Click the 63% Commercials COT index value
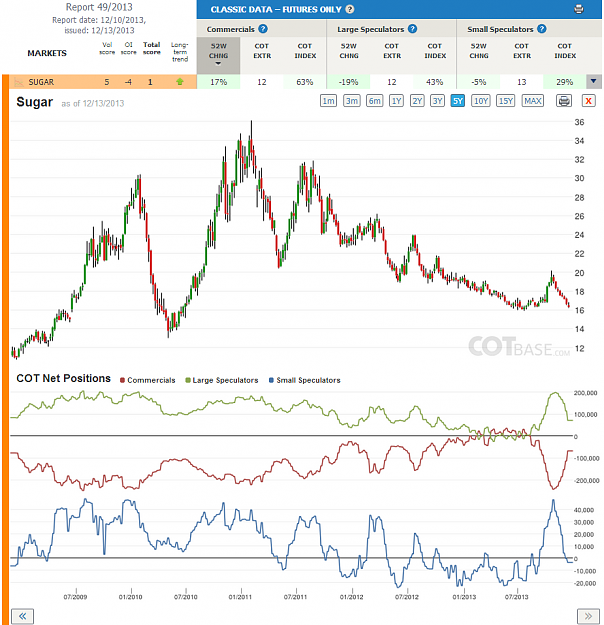 [305, 82]
